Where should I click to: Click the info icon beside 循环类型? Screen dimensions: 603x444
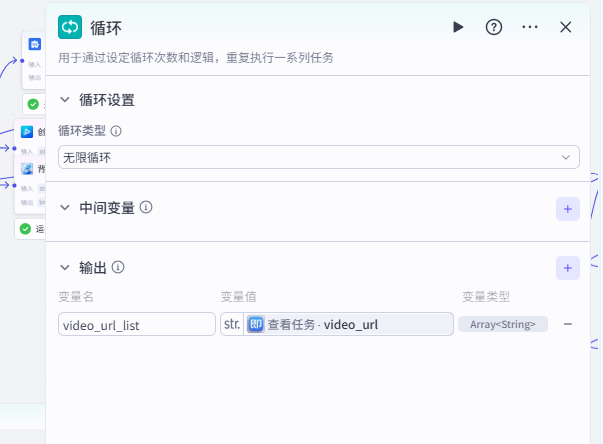[x=116, y=131]
